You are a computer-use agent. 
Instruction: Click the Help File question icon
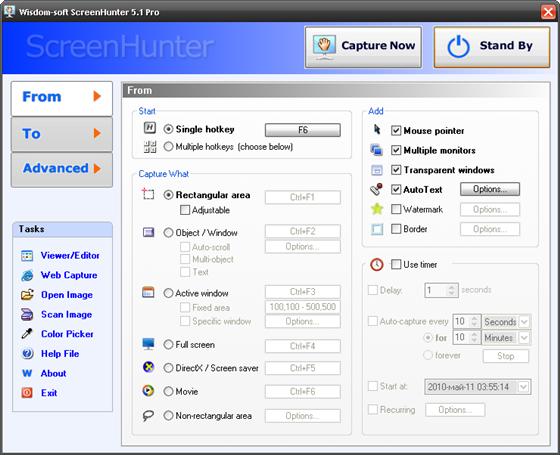tap(27, 354)
